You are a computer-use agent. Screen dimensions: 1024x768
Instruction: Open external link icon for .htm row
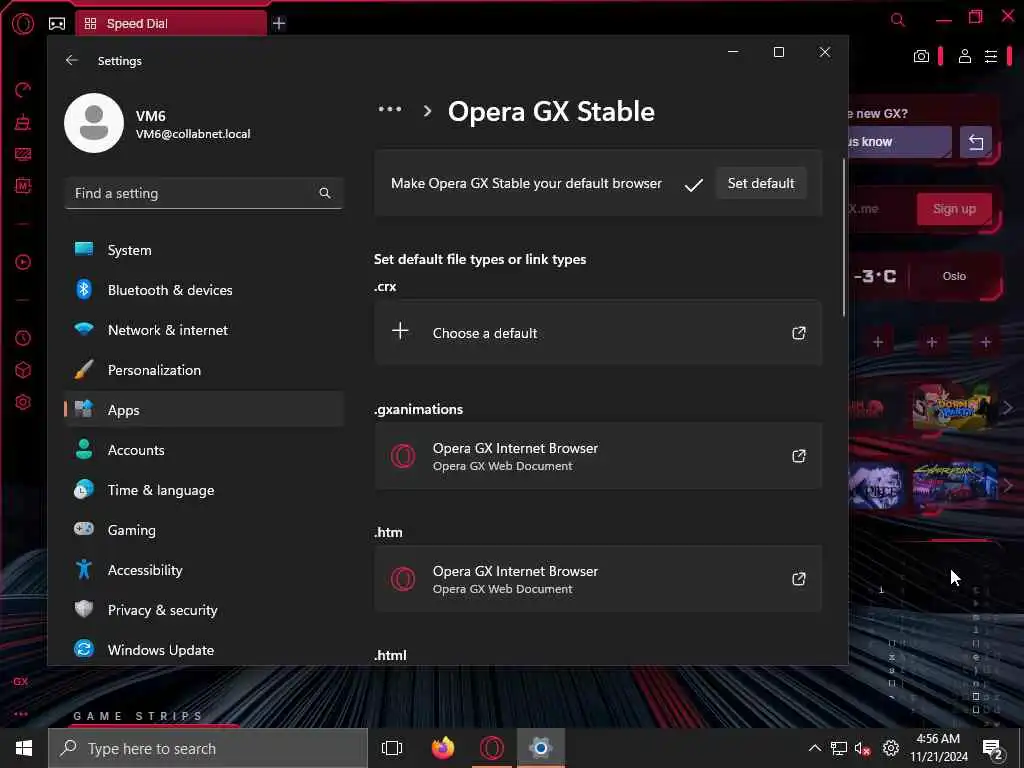799,579
